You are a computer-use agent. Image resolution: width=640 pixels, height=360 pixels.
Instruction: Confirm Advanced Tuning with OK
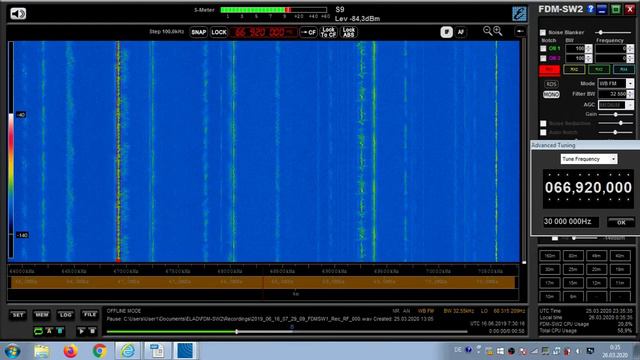point(621,222)
